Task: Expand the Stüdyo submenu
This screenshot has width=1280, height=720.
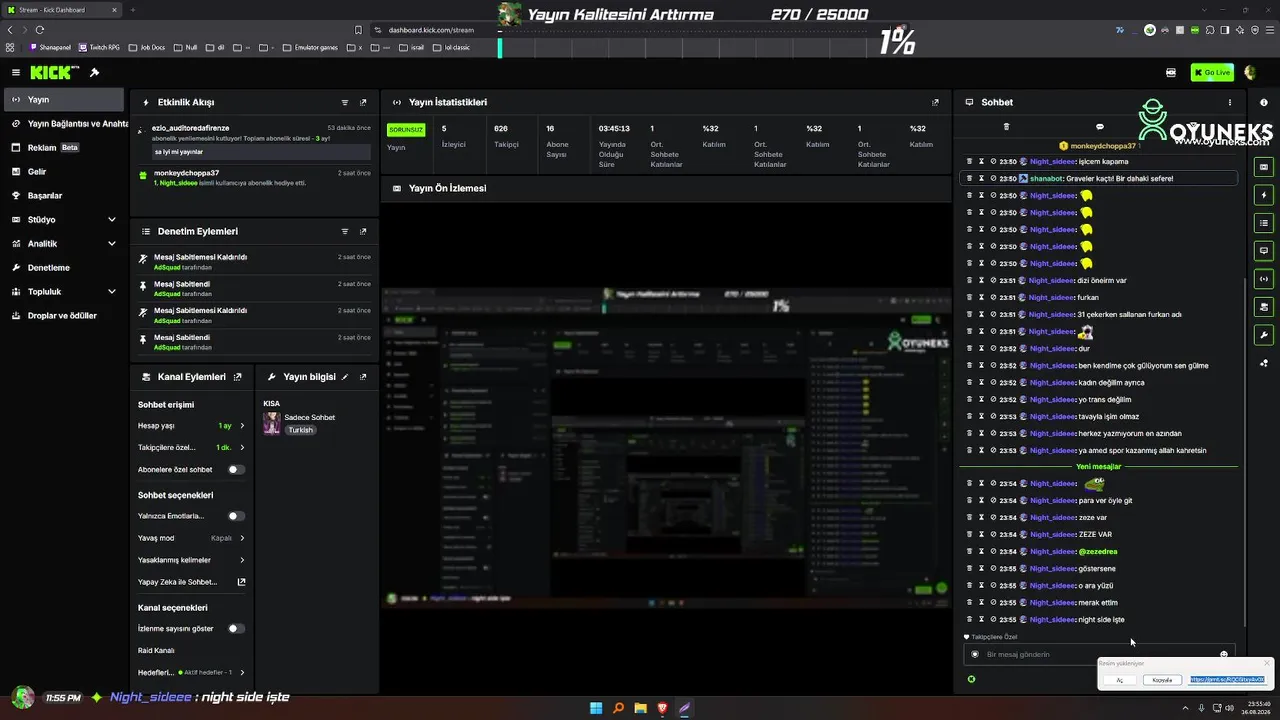Action: click(111, 220)
